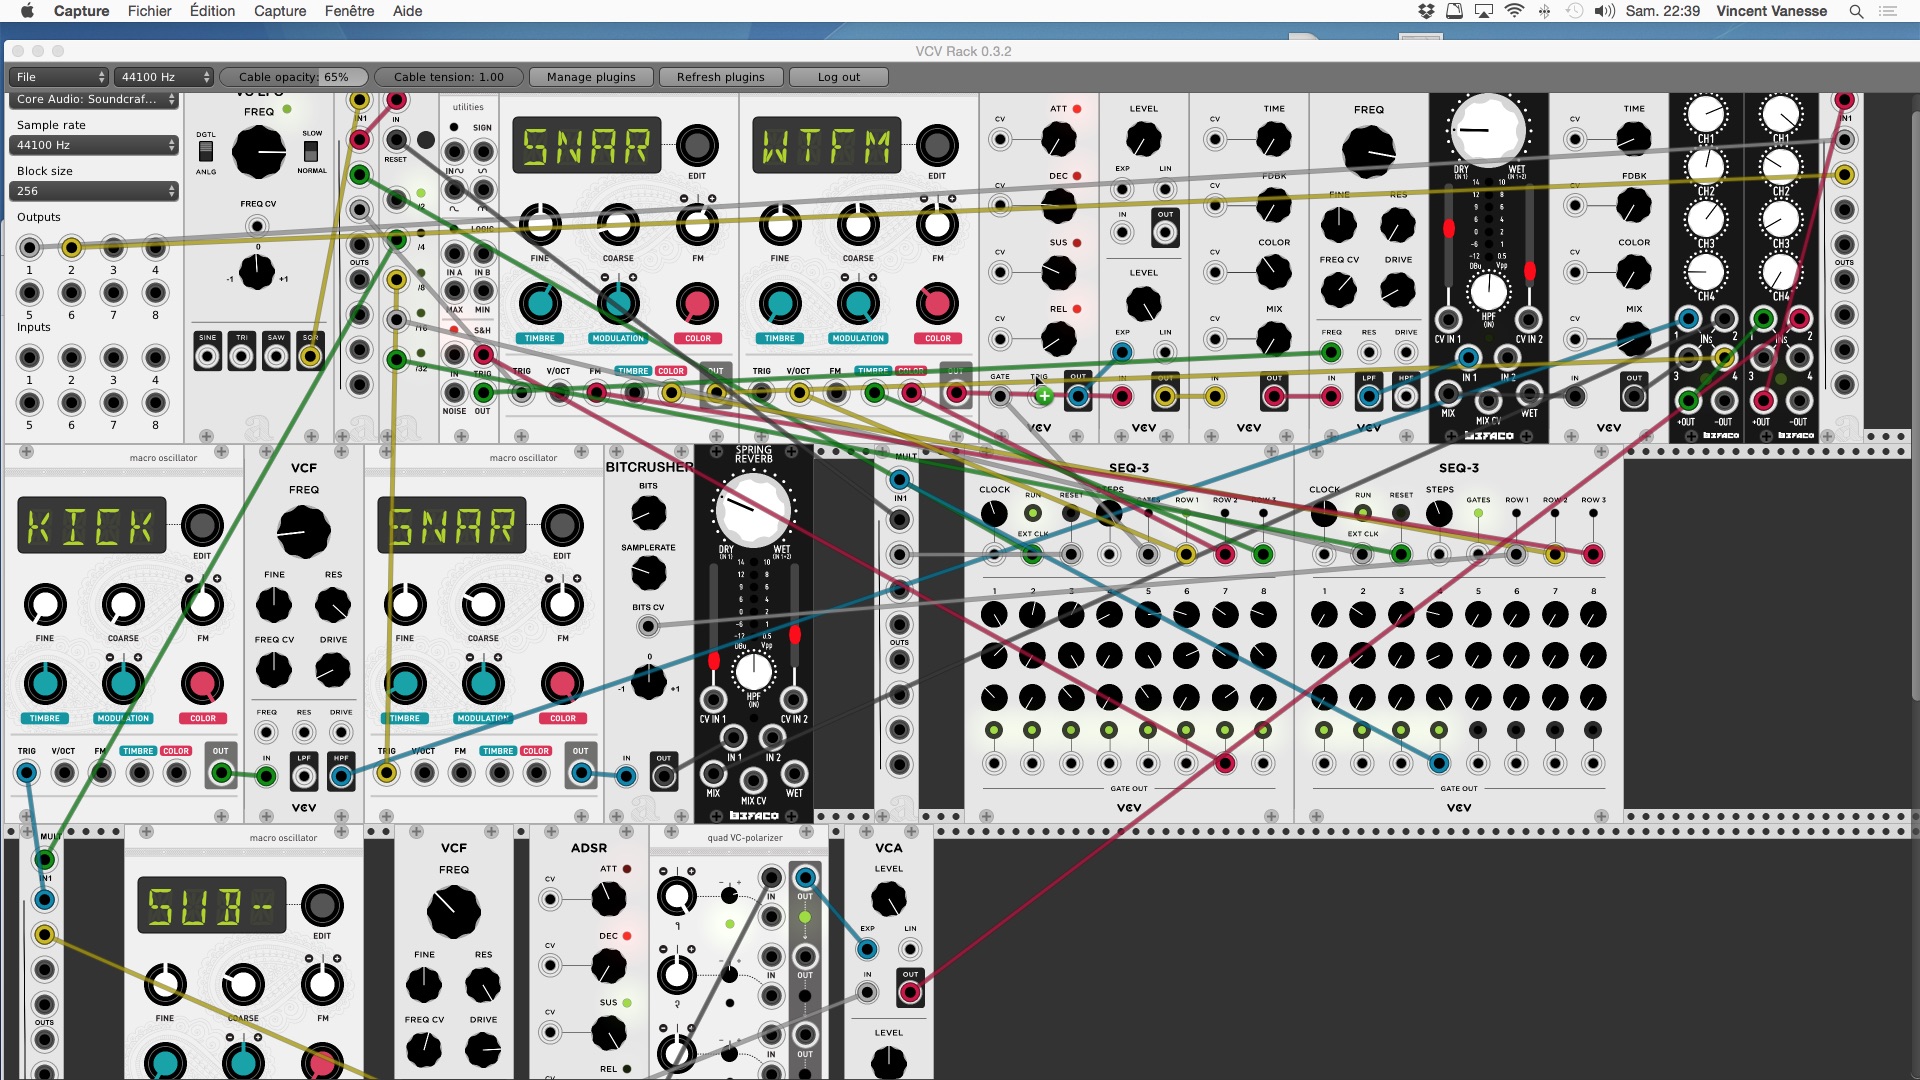
Task: Open the Dropbox menu bar icon
Action: 1426,11
